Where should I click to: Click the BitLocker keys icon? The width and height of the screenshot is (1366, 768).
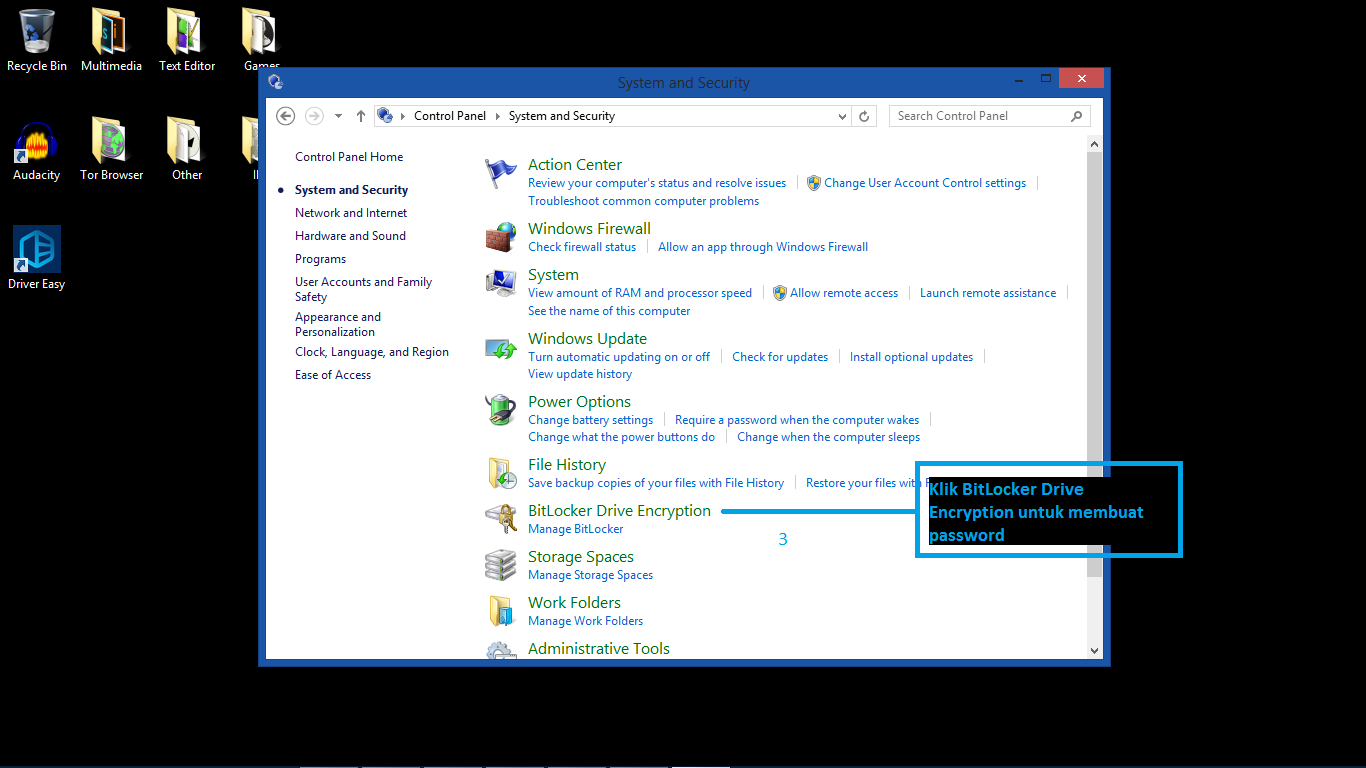click(x=501, y=519)
